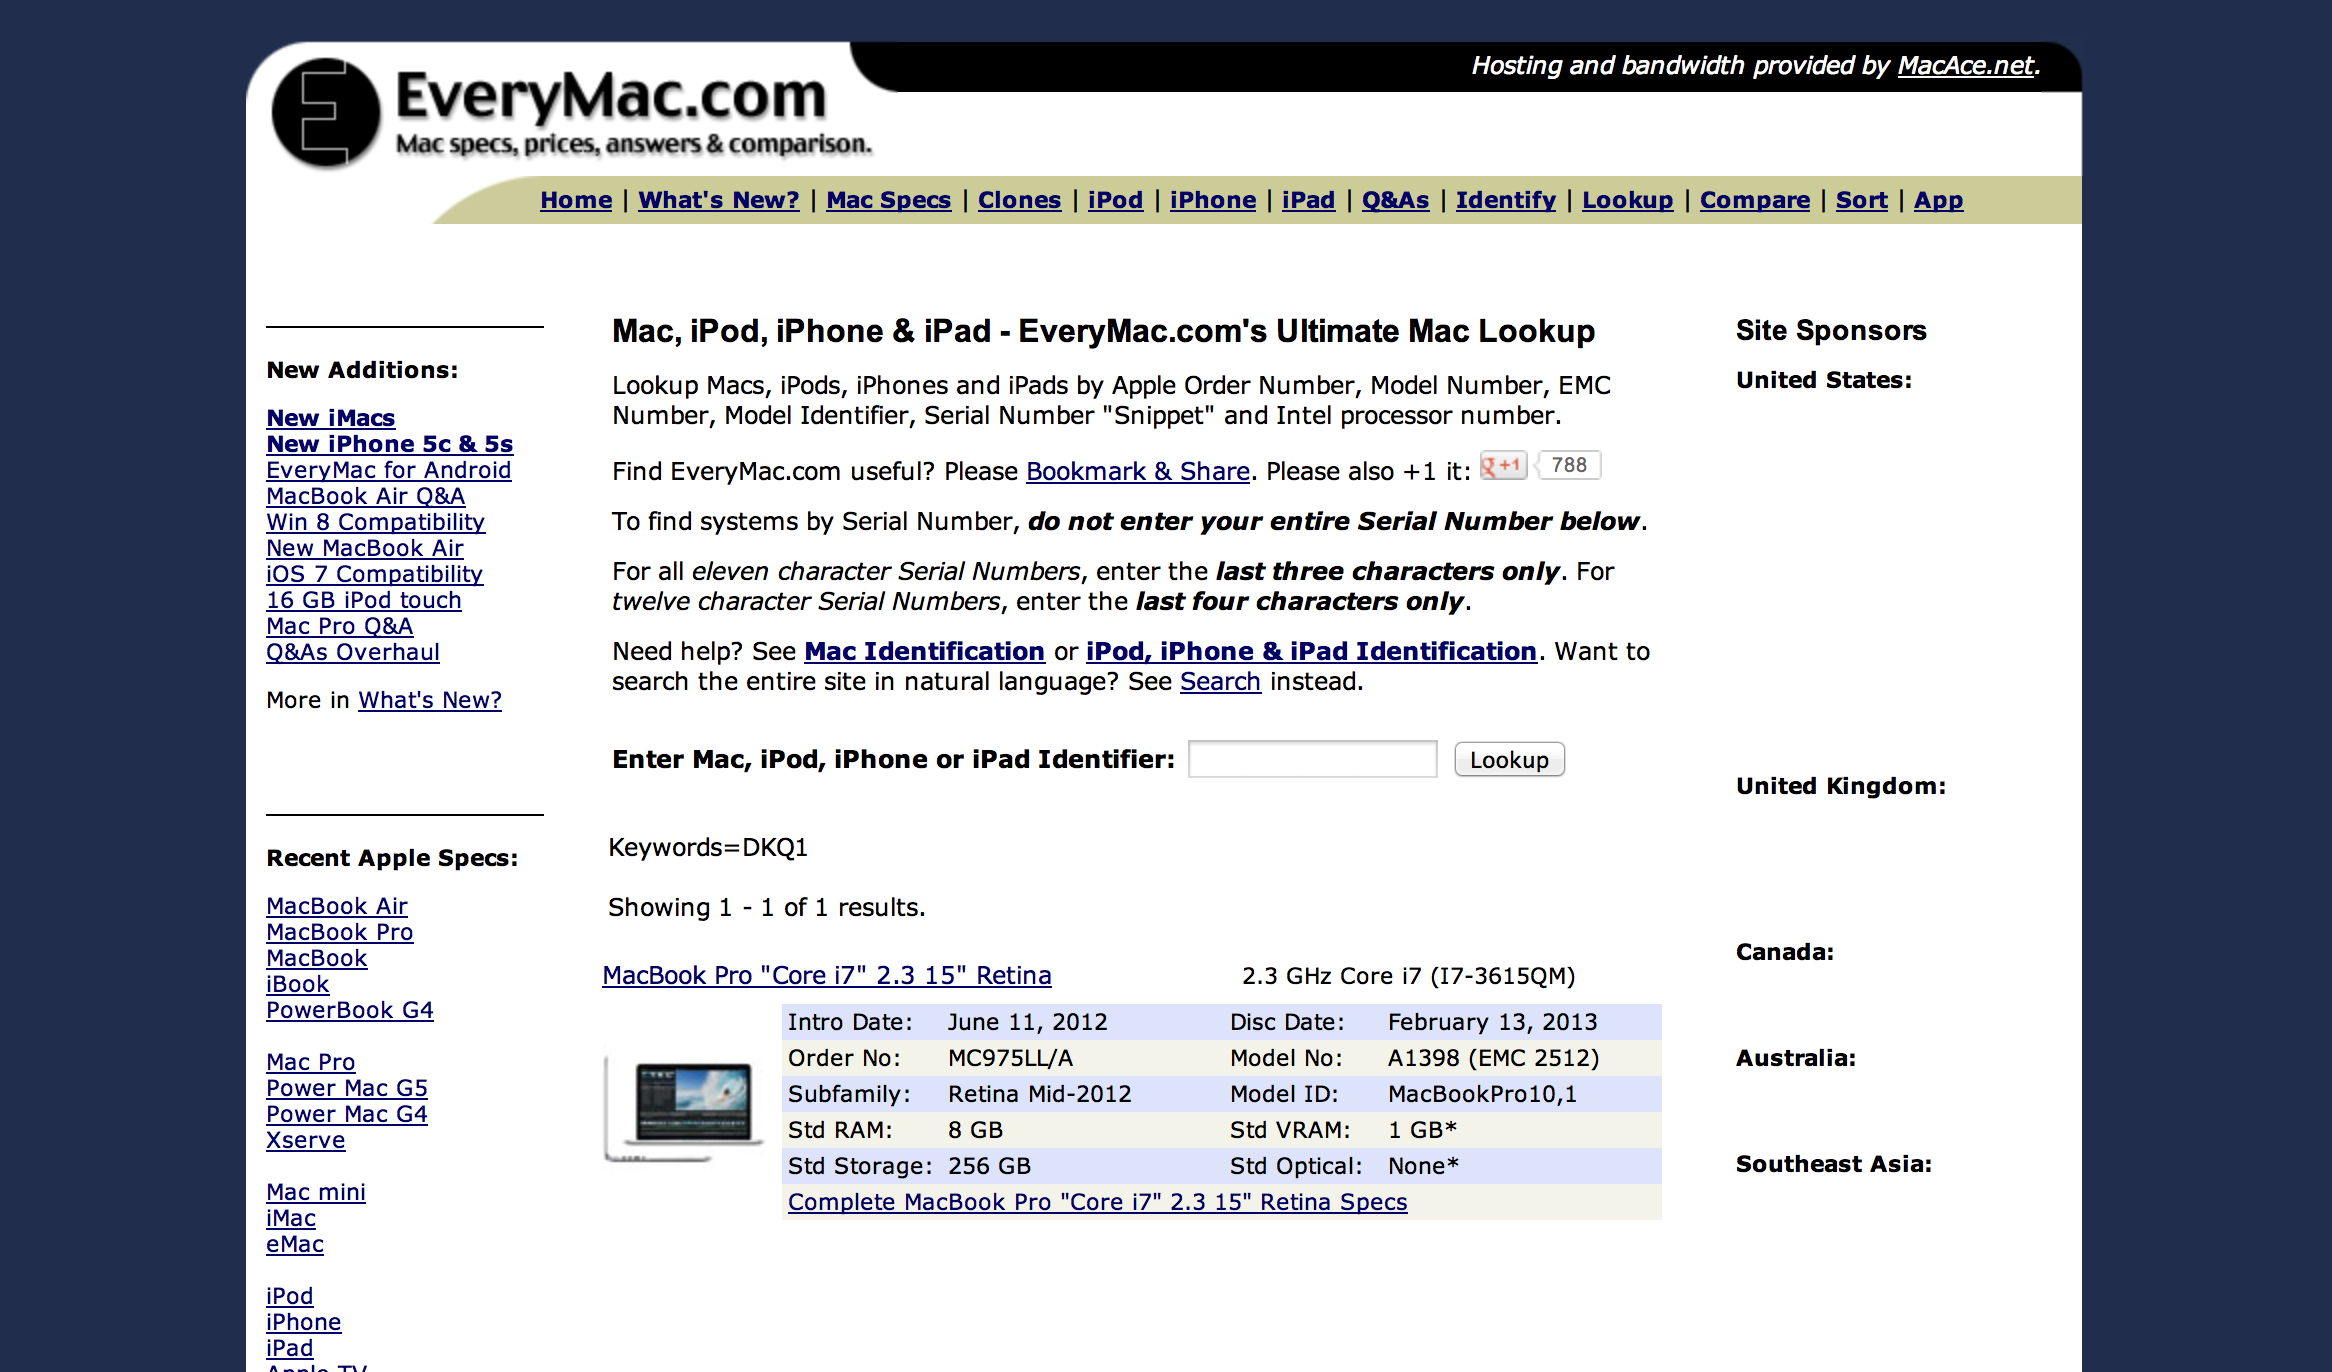Screen dimensions: 2332x1372
Task: Click the Bookmark & Share link
Action: click(1138, 471)
